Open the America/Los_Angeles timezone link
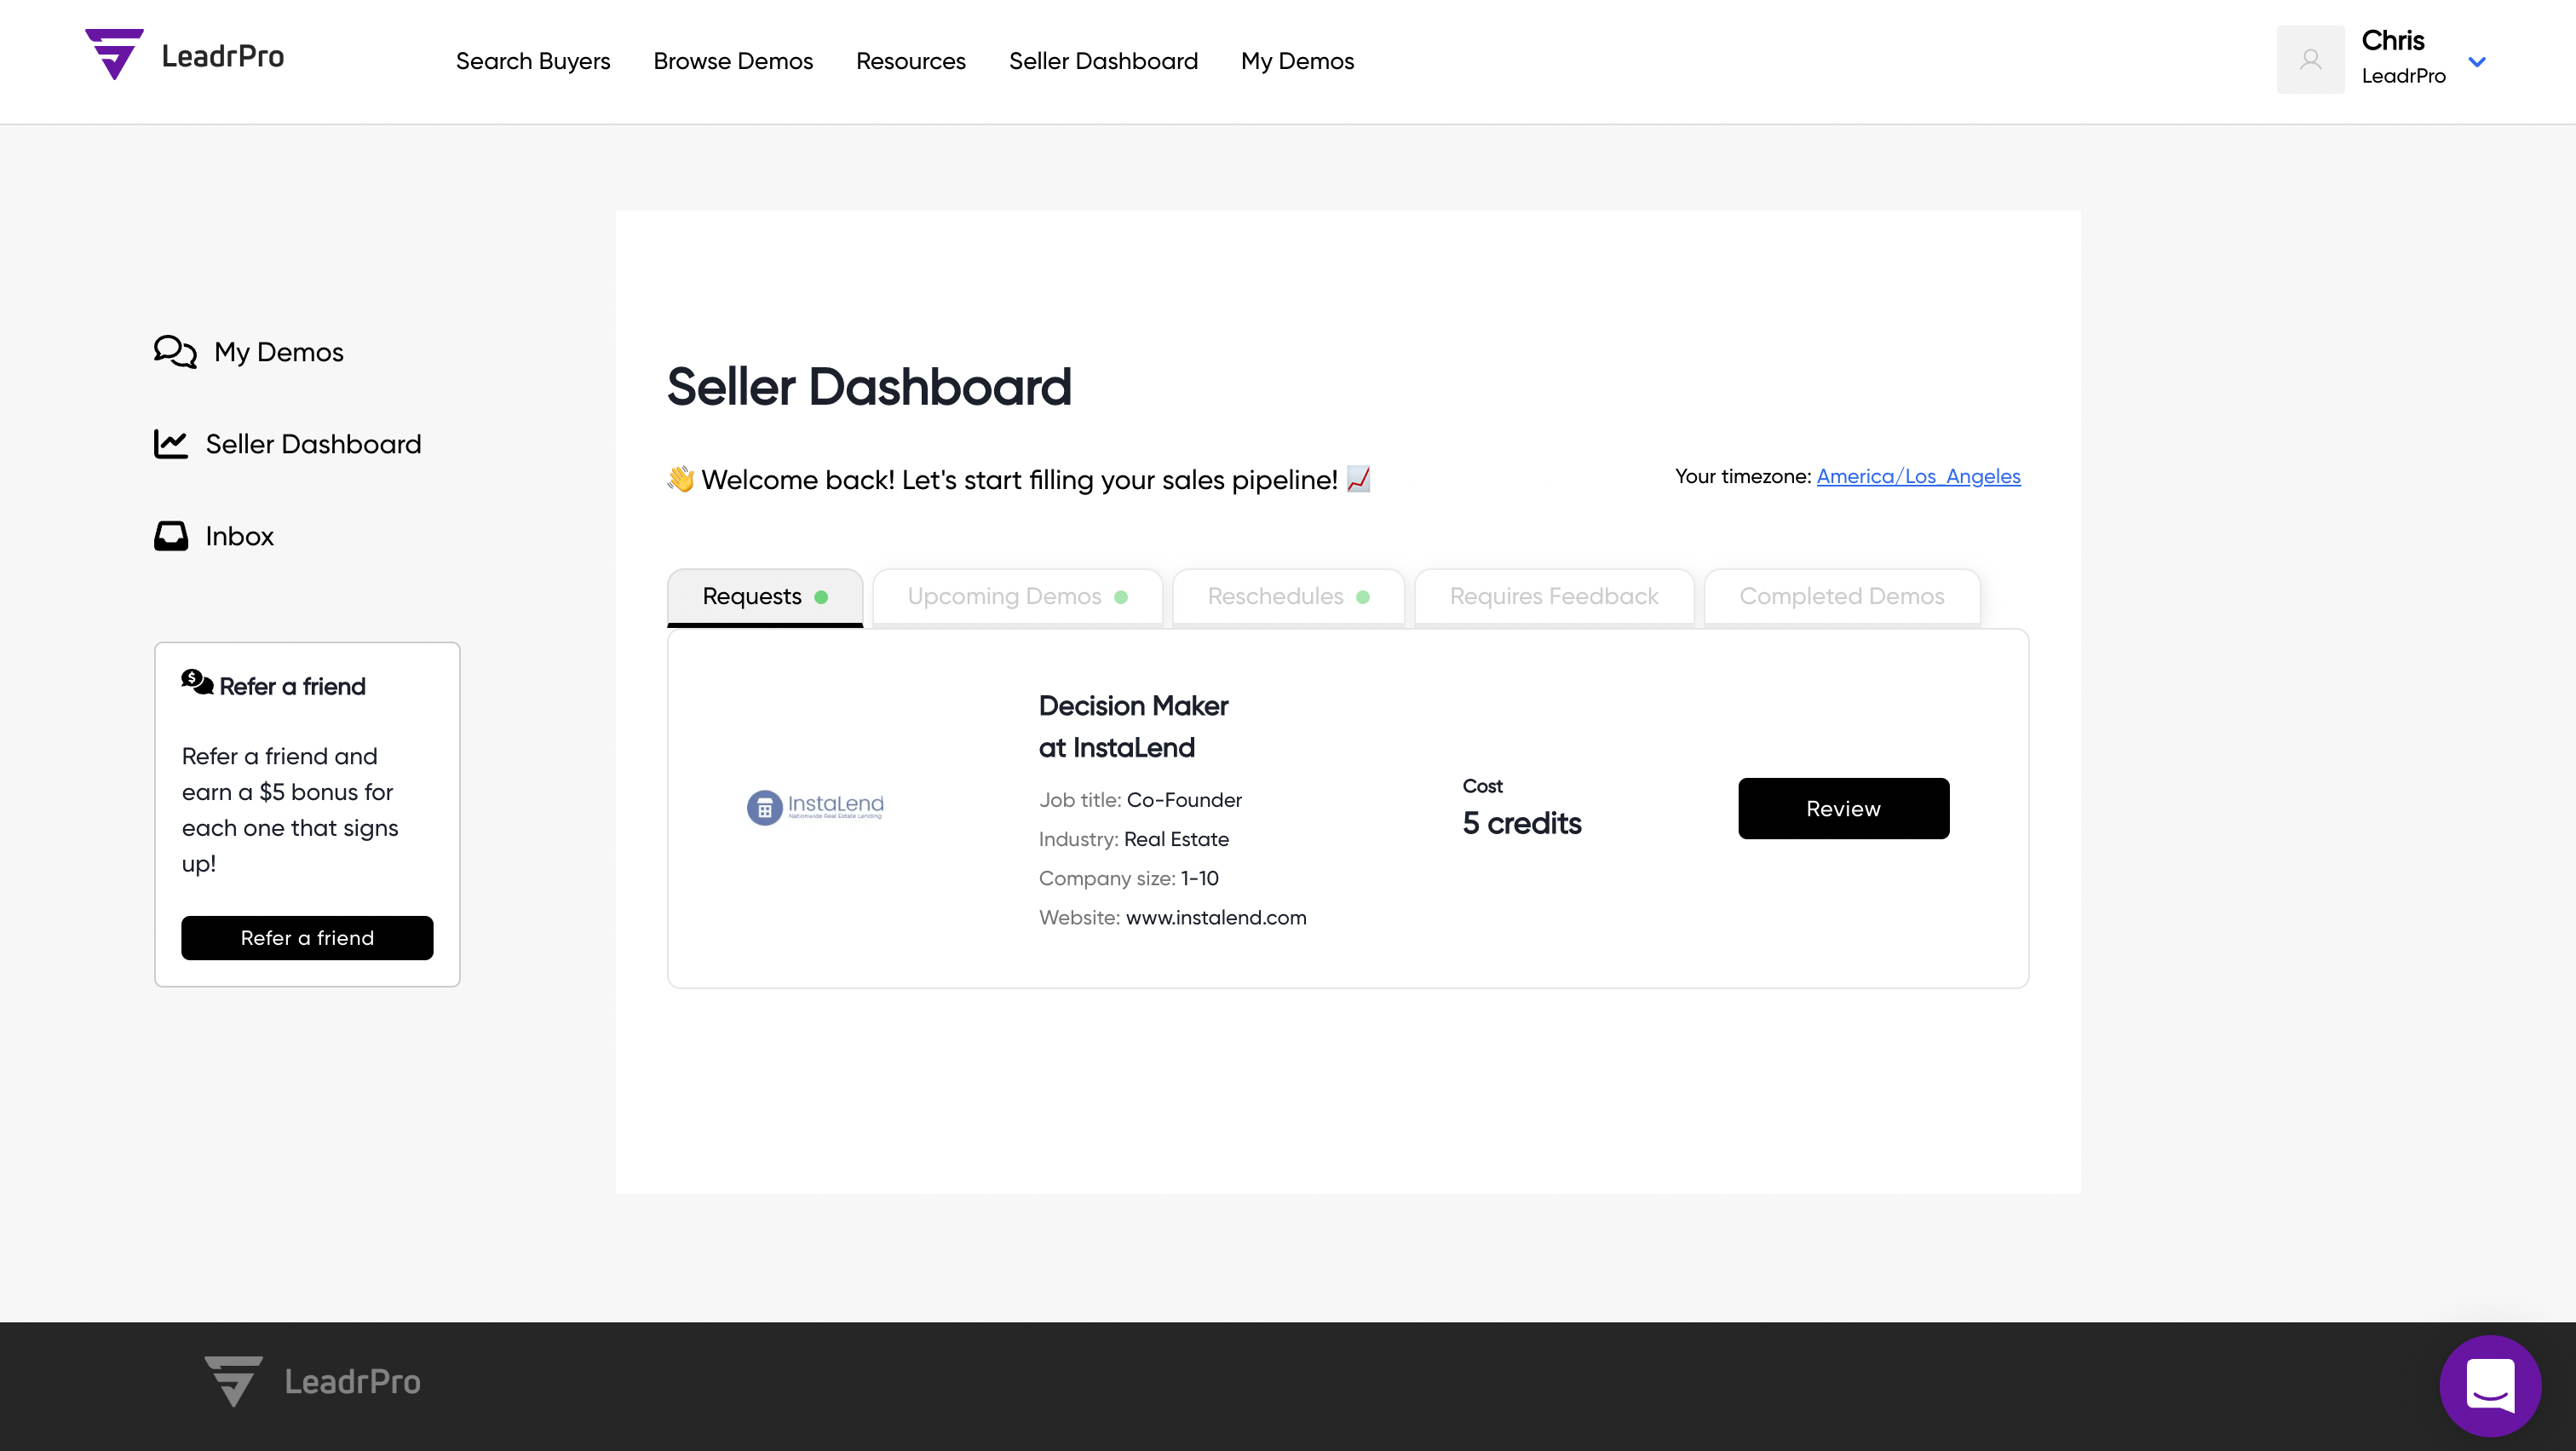The height and width of the screenshot is (1451, 2576). [x=1918, y=477]
